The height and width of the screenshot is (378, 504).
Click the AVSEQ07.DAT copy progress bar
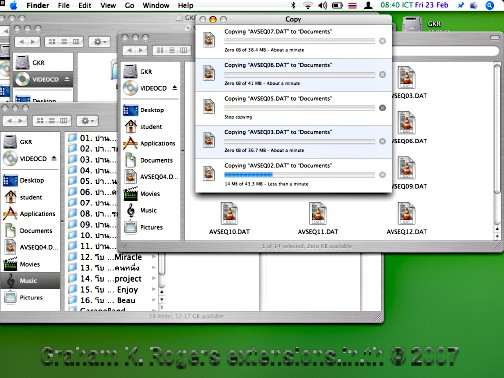click(300, 41)
